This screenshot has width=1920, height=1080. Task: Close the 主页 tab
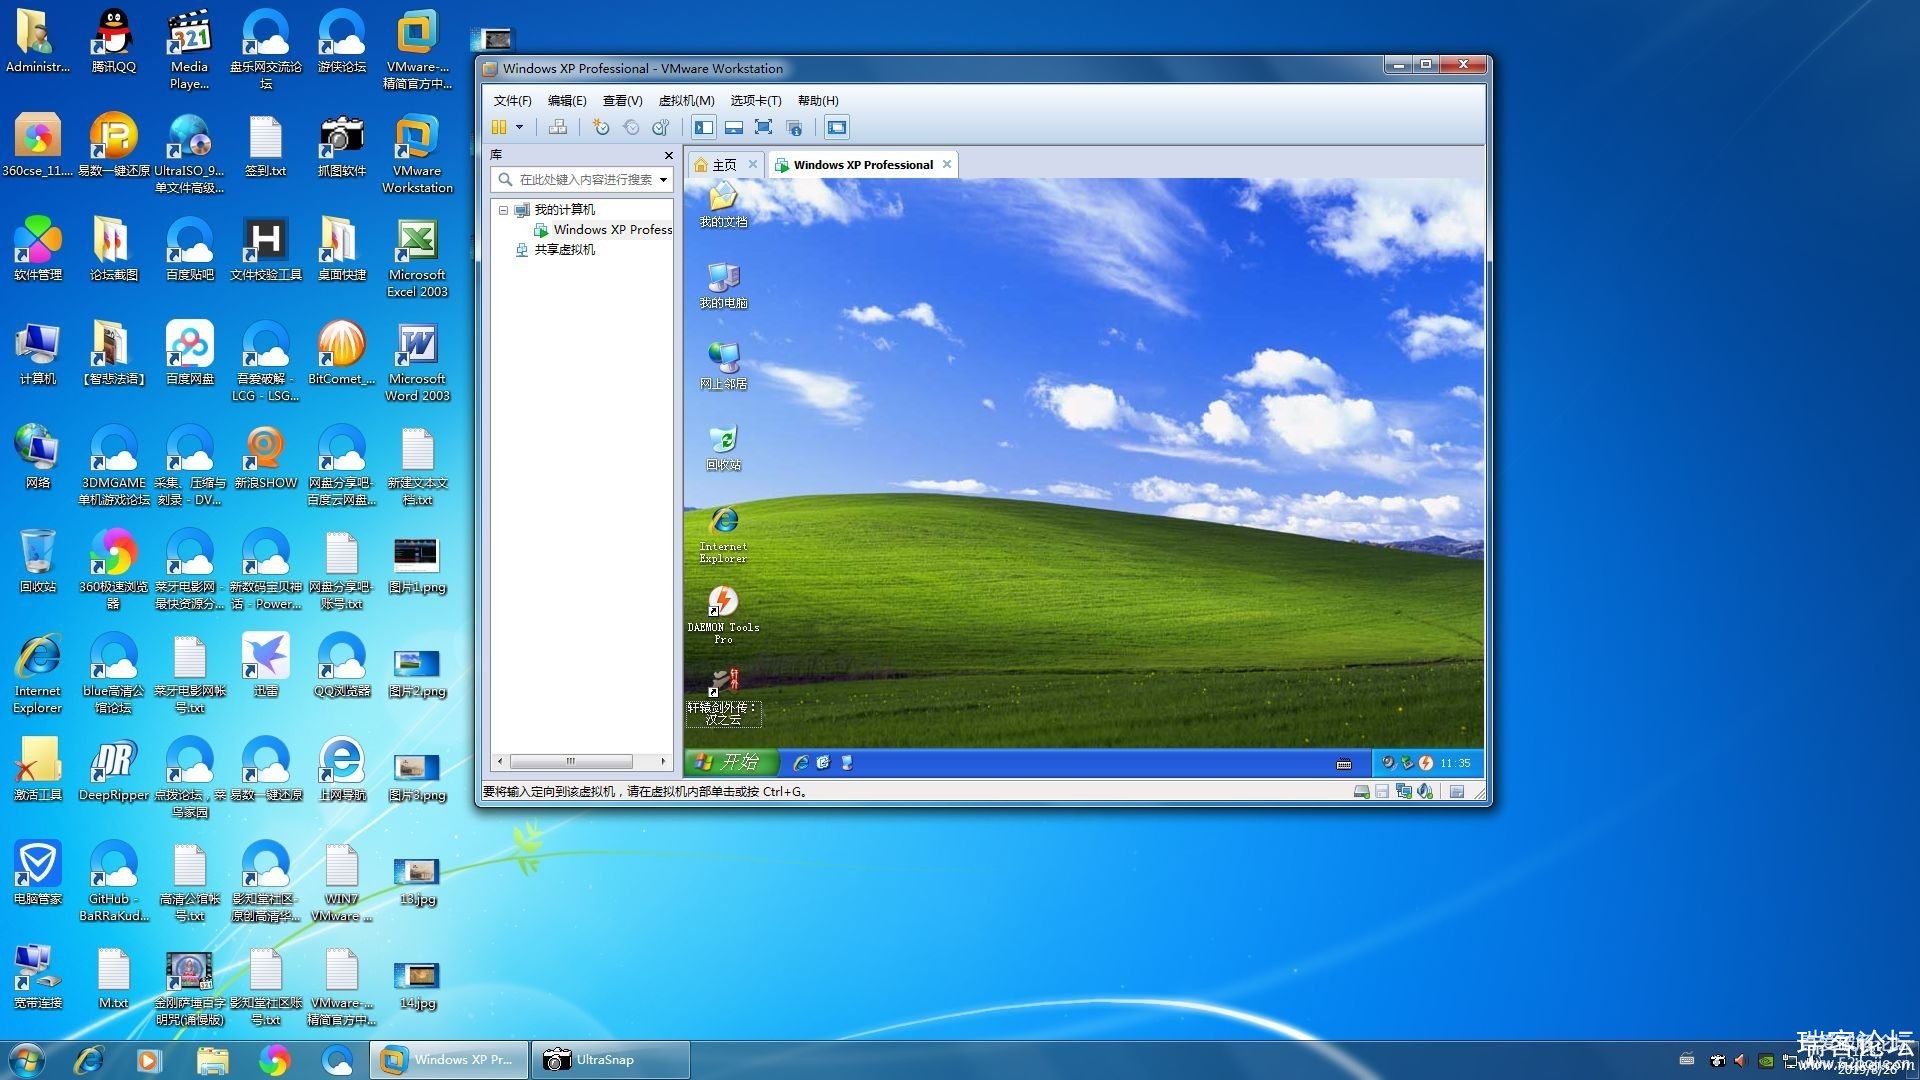(x=753, y=165)
